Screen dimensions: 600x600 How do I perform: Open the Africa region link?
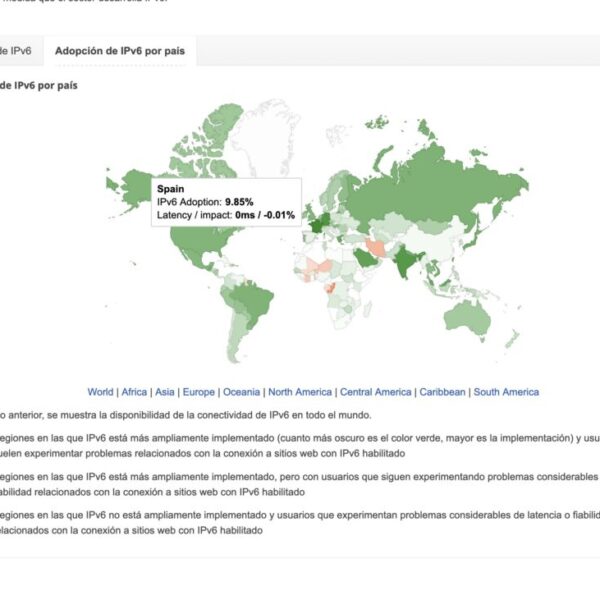(x=134, y=392)
